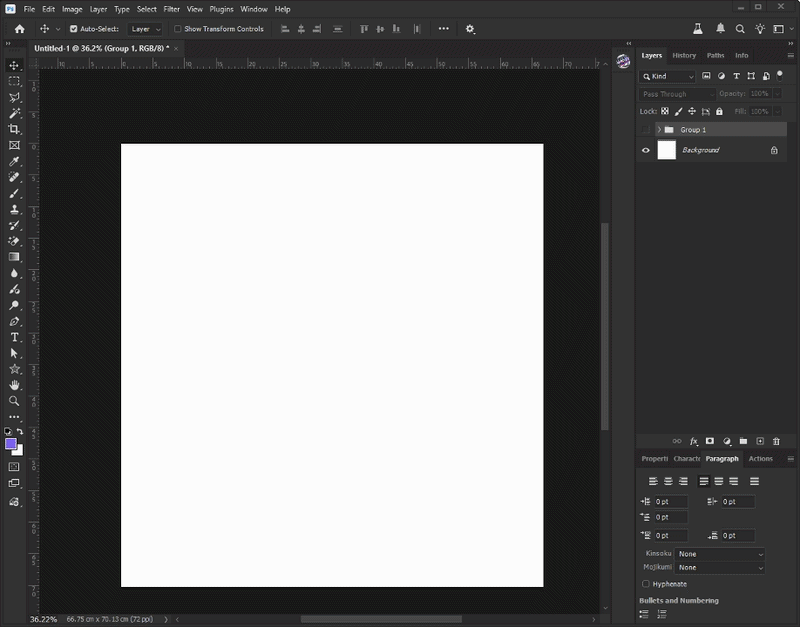Click Create new layer icon

(x=760, y=441)
